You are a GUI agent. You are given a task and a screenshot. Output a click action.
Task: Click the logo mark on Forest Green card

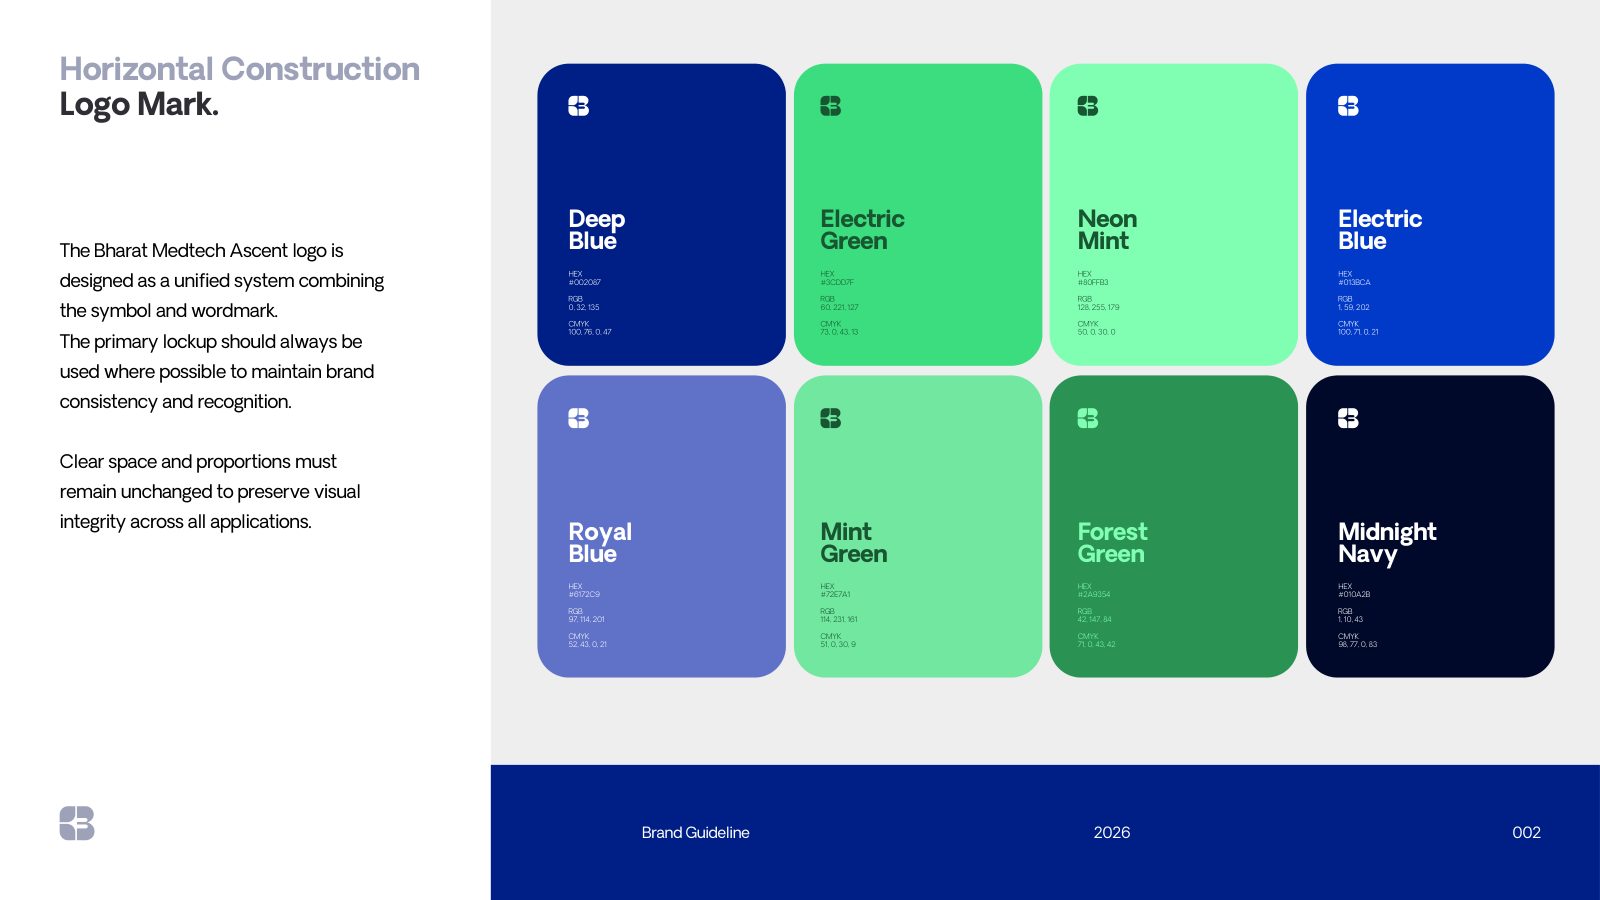pos(1088,418)
